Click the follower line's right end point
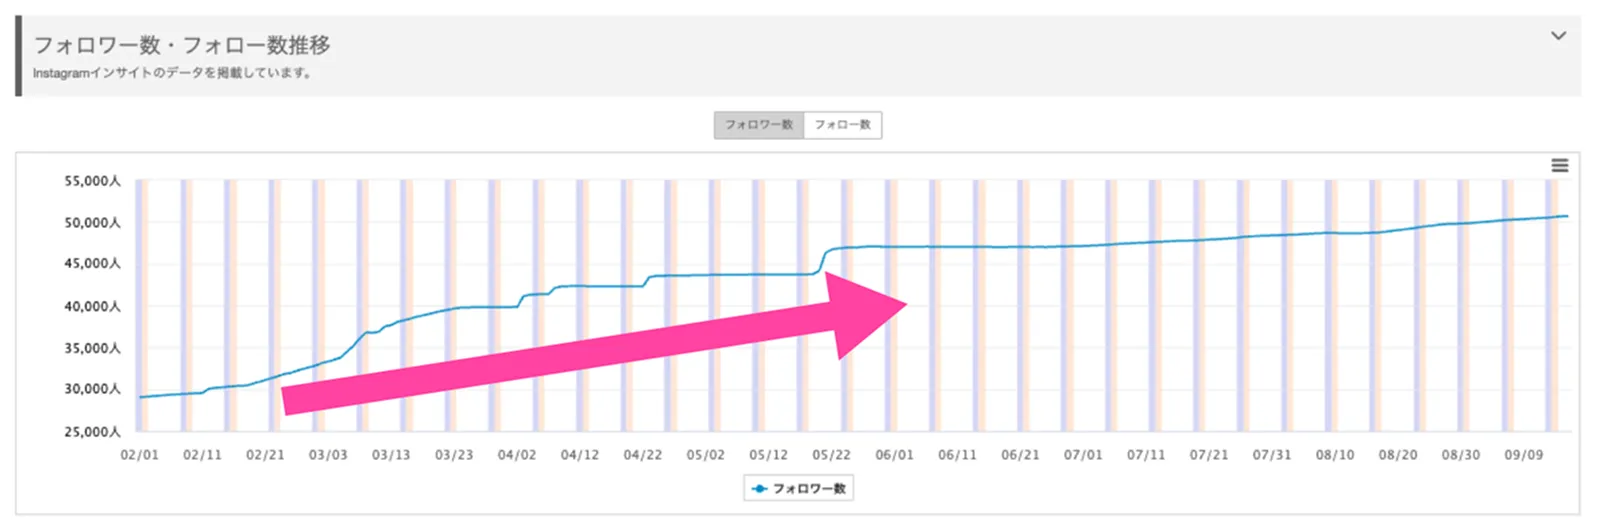Viewport: 1600px width, 532px height. coord(1566,216)
